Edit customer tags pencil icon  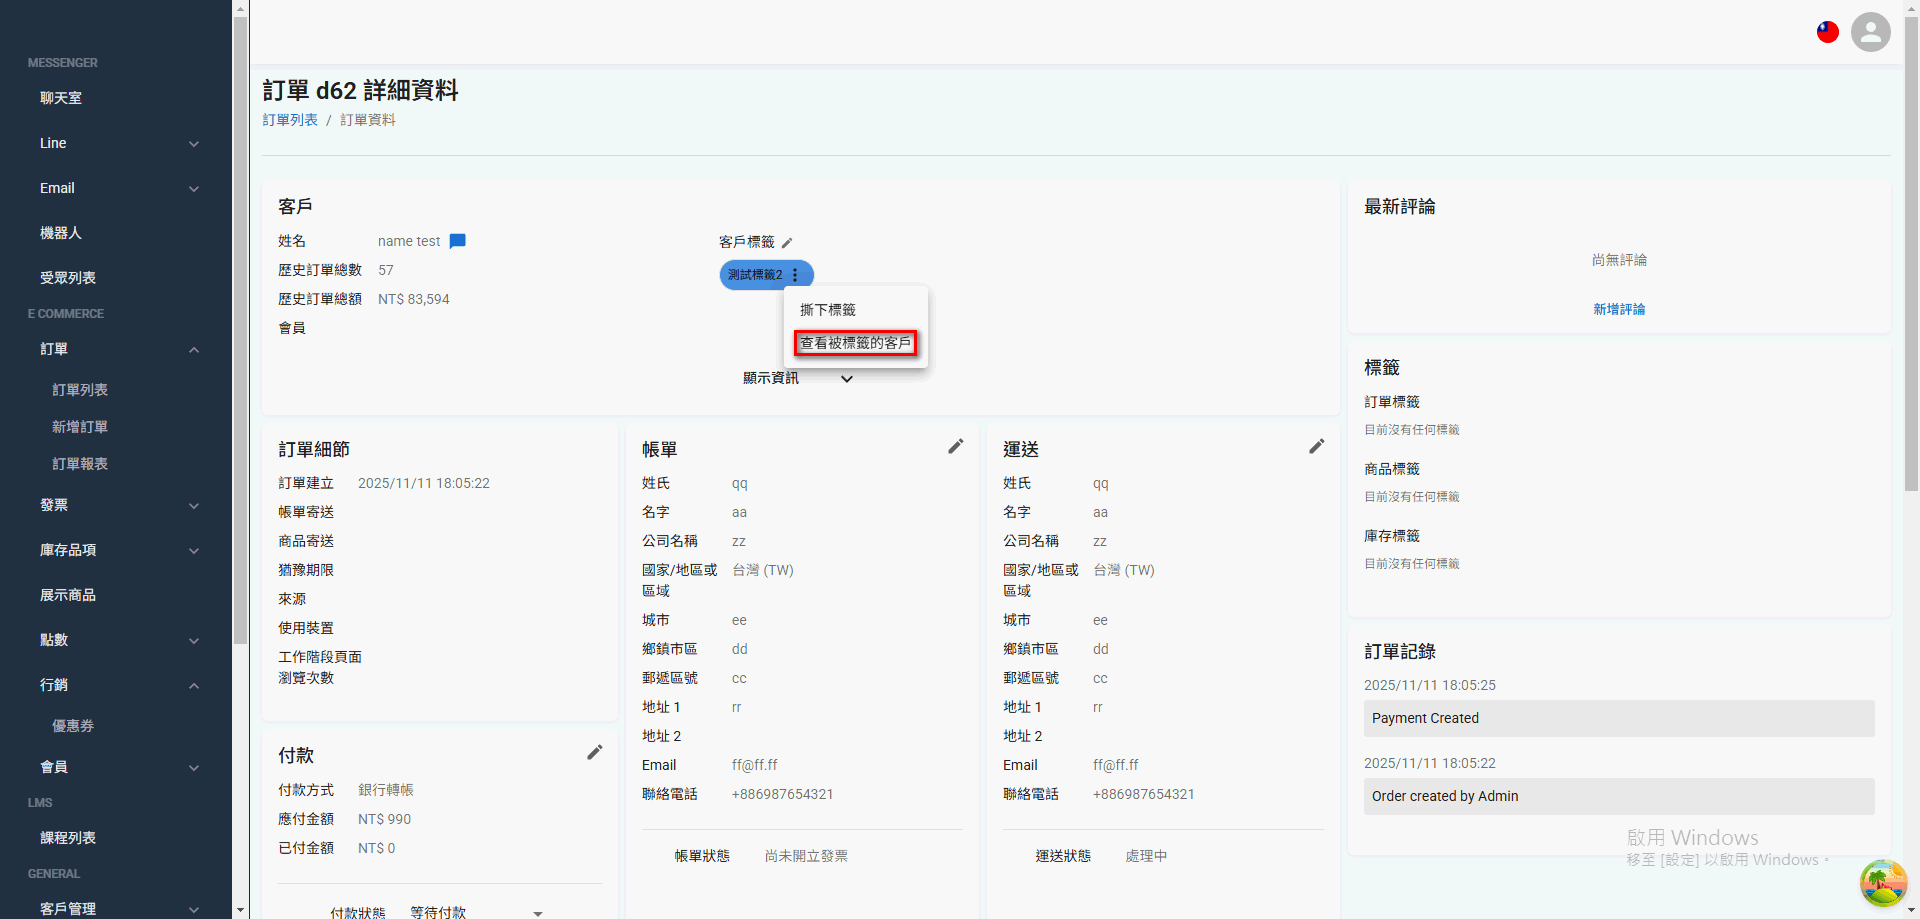point(787,242)
